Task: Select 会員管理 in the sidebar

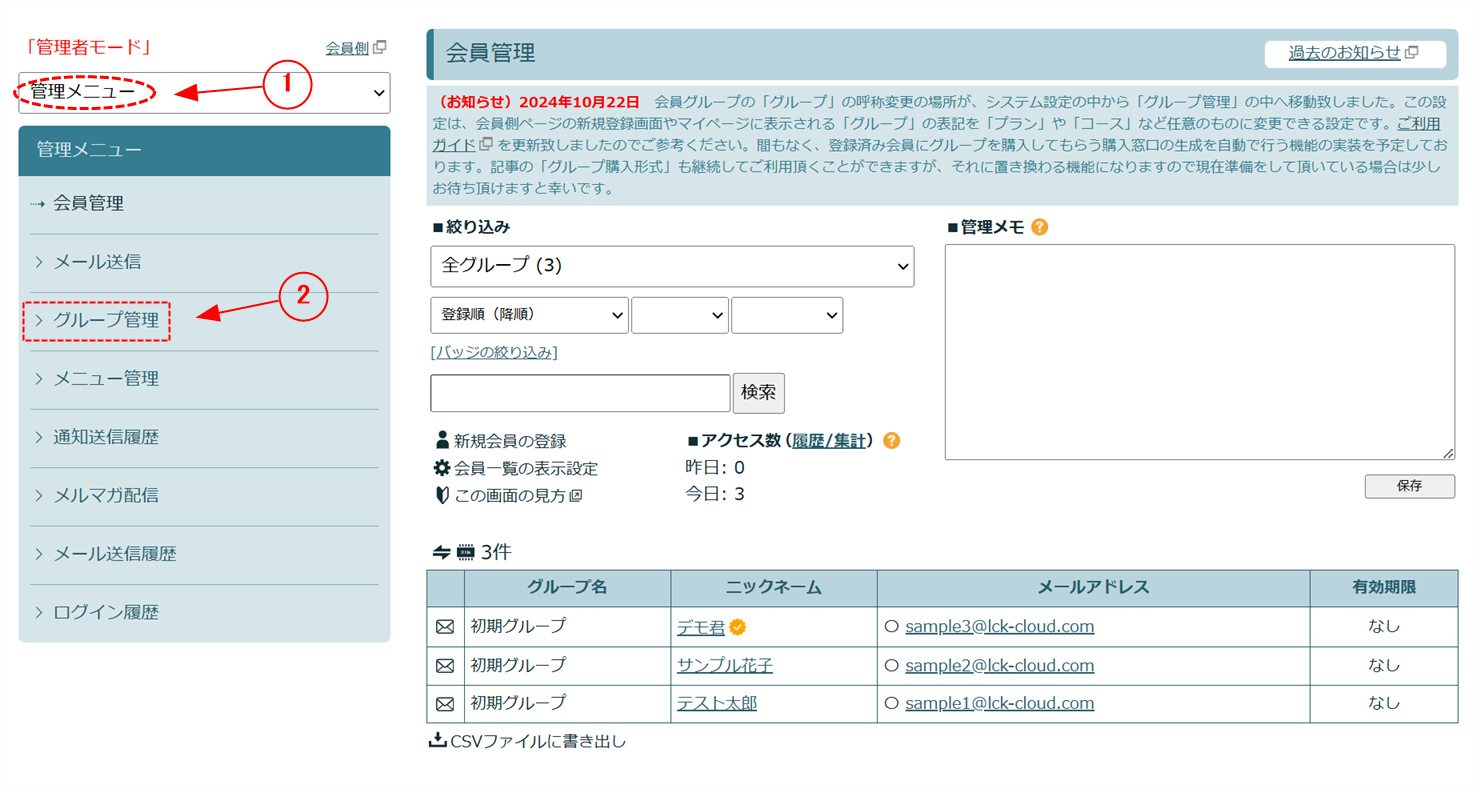Action: (x=88, y=204)
